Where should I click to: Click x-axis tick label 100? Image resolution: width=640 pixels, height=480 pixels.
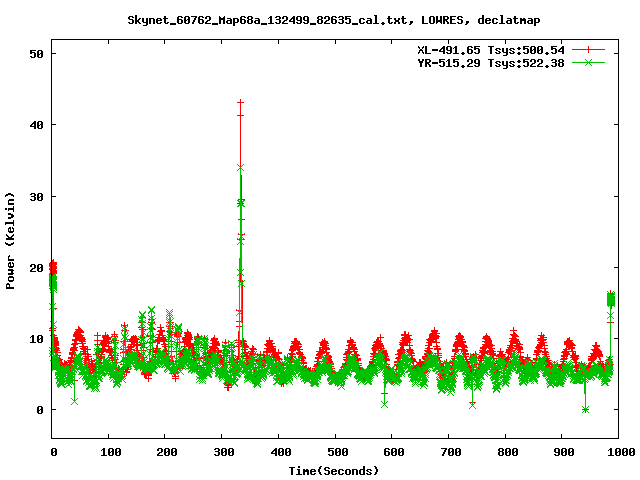pos(111,452)
